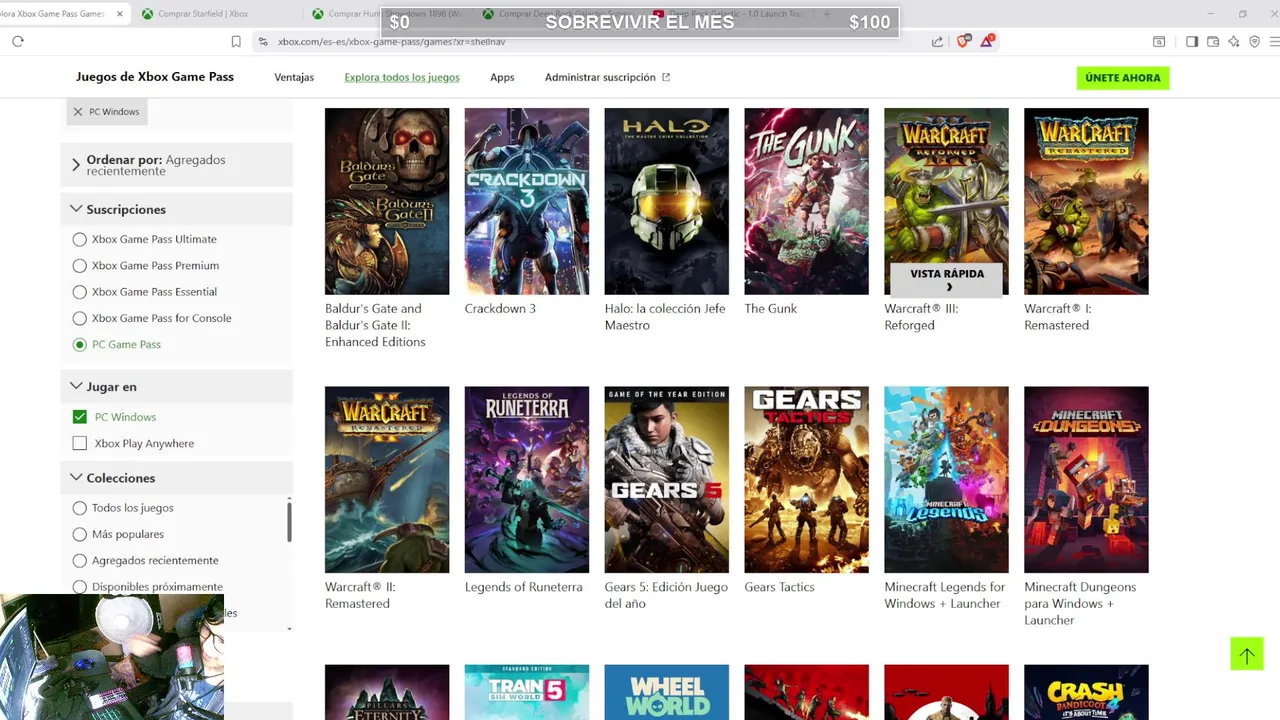Viewport: 1280px width, 720px height.
Task: Check the Xbox Play Anywhere checkbox
Action: (x=80, y=443)
